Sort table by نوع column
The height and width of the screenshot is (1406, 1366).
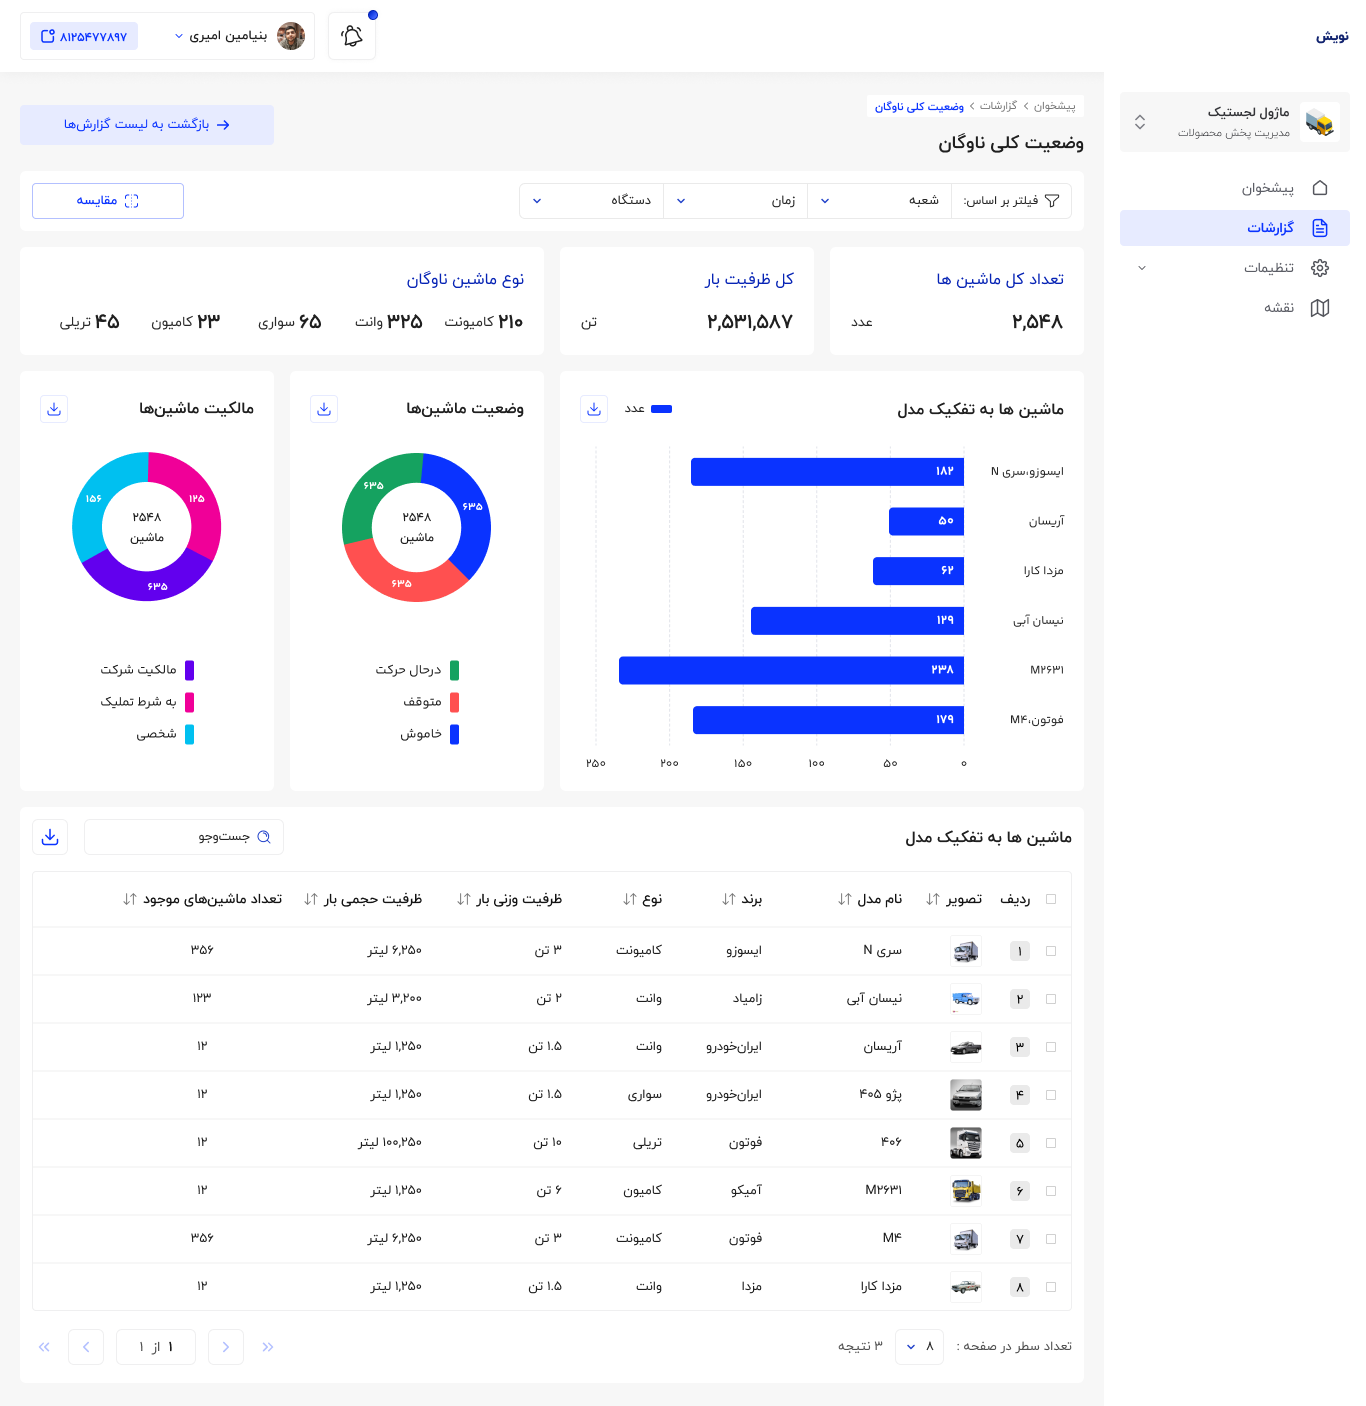[629, 899]
